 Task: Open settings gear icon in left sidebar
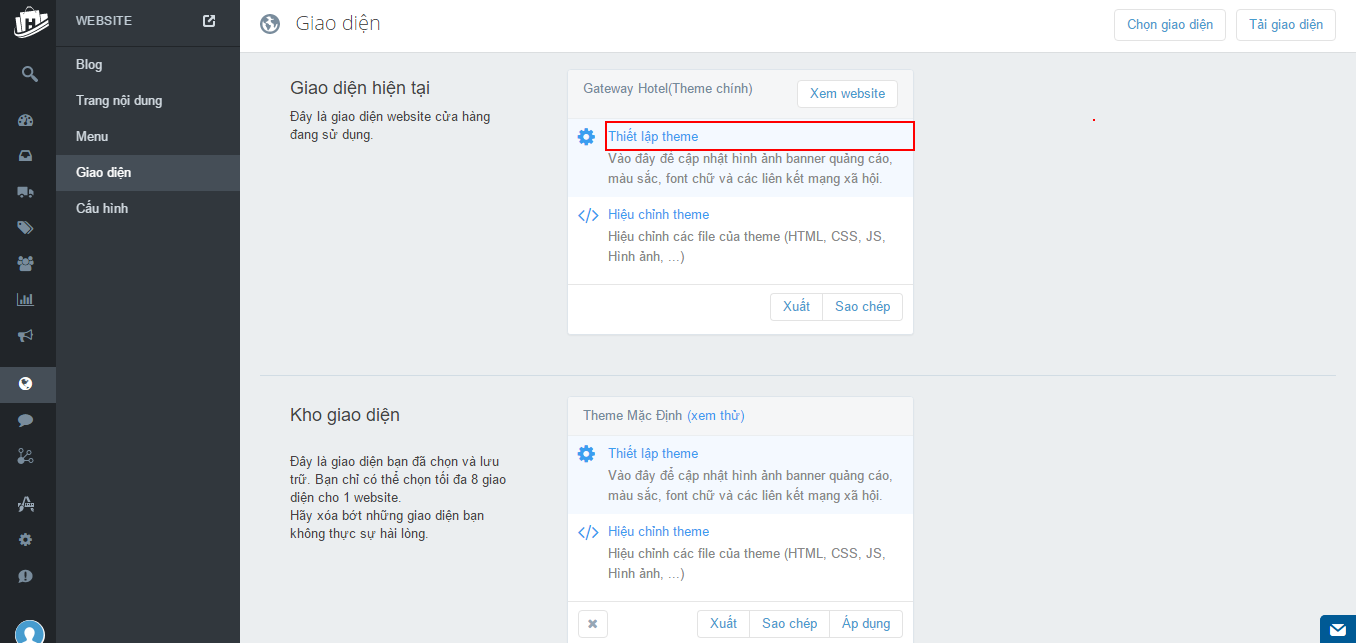click(26, 540)
